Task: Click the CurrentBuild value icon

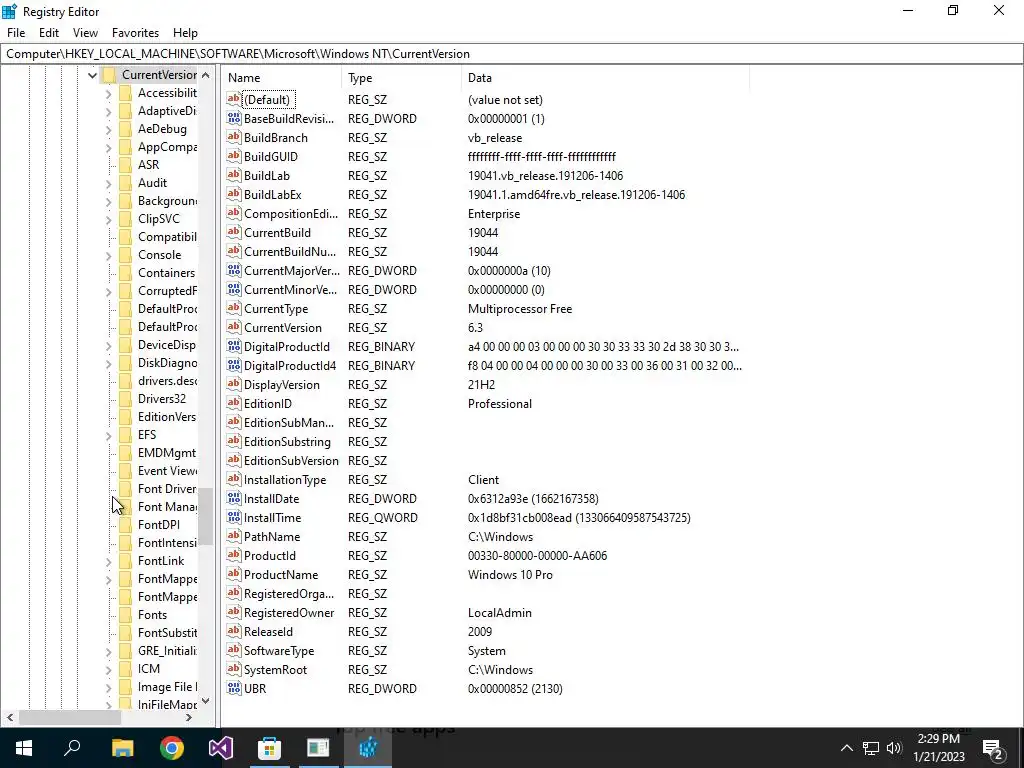Action: [234, 232]
